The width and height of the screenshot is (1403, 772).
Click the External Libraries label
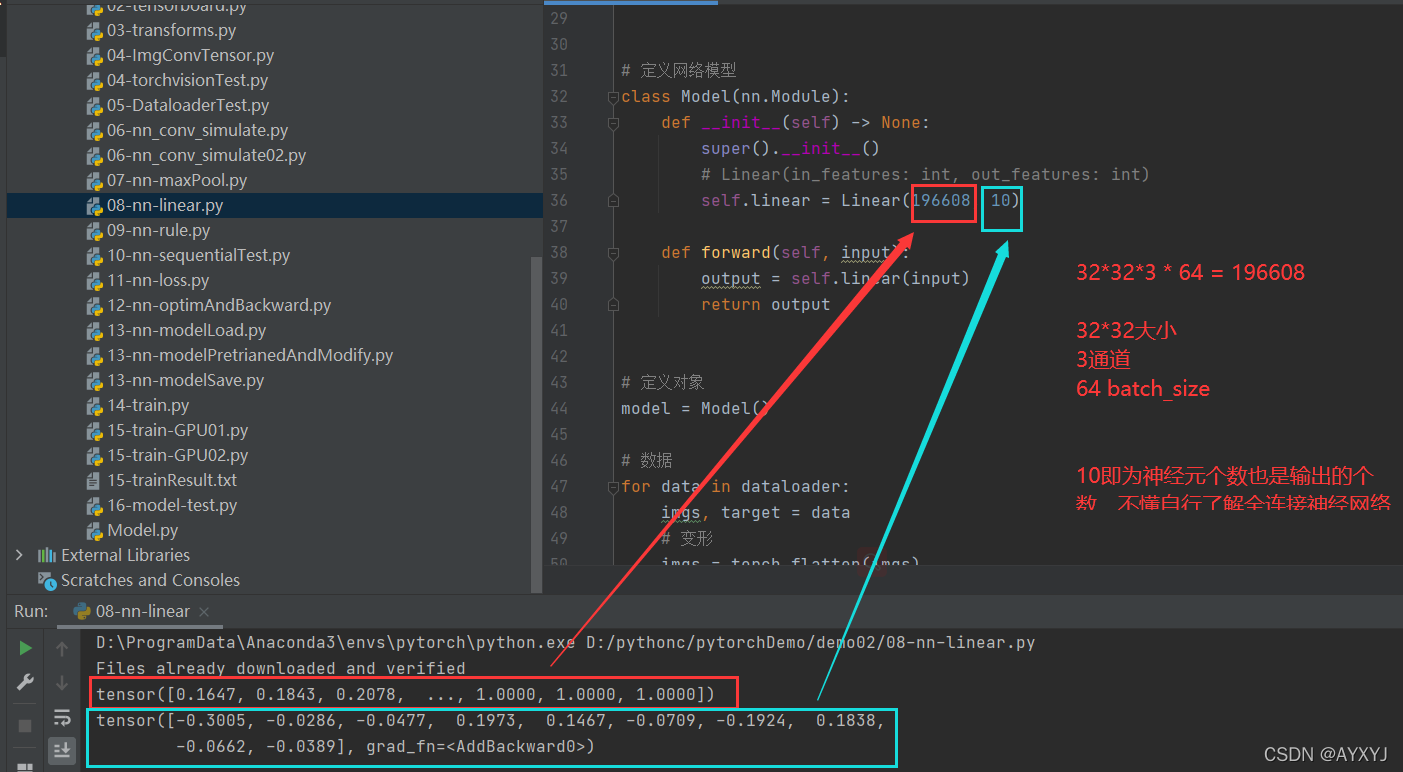pyautogui.click(x=125, y=555)
